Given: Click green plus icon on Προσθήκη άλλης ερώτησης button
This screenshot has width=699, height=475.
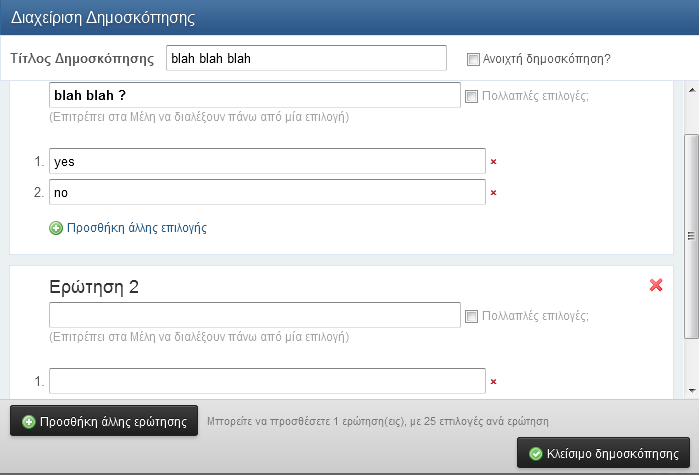Looking at the screenshot, I should point(29,422).
